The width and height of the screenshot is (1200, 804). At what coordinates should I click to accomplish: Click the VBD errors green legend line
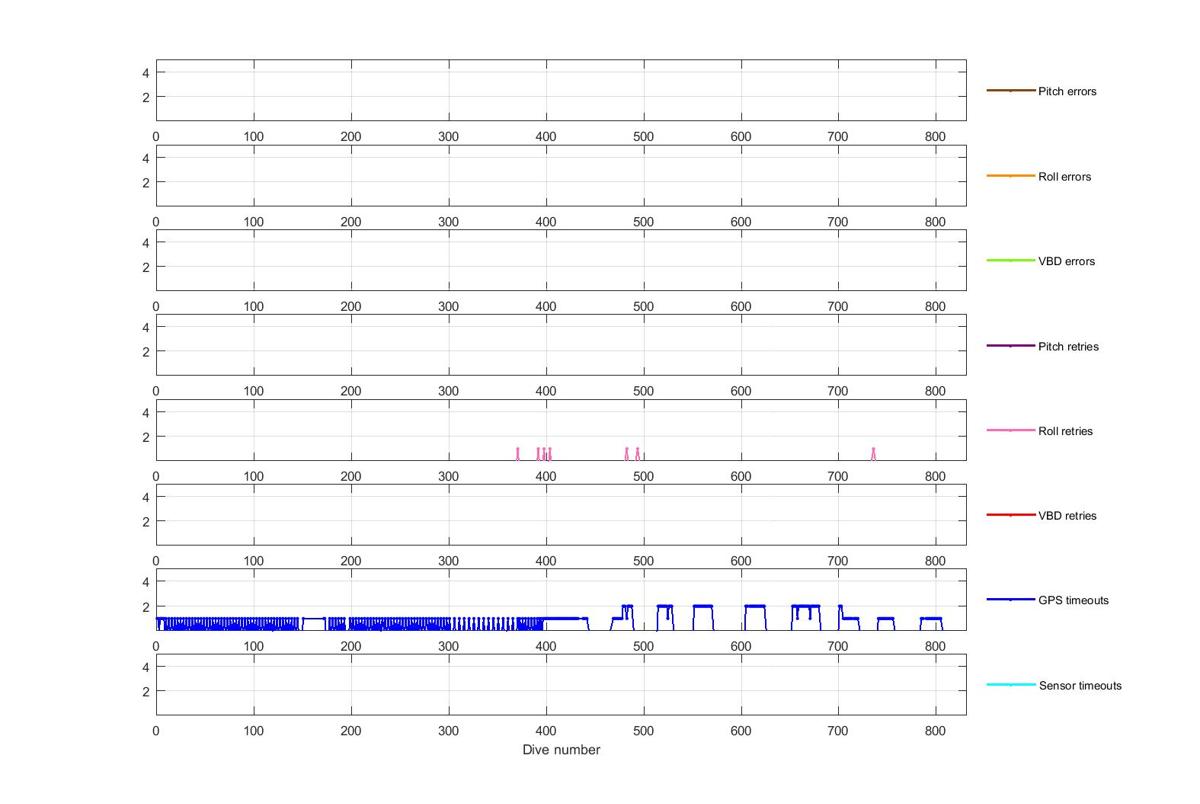click(x=1010, y=261)
